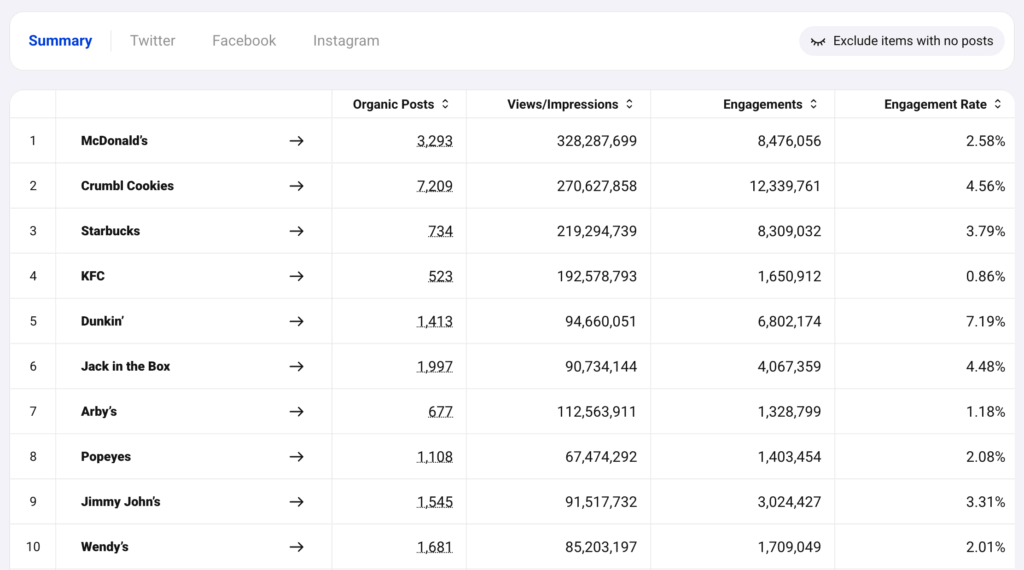Sort by Engagements column header

(771, 104)
